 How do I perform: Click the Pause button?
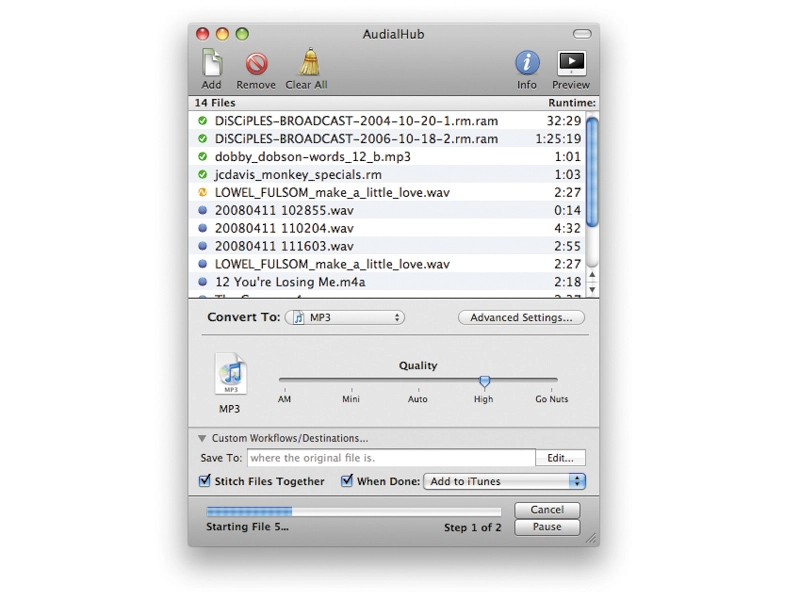click(547, 527)
